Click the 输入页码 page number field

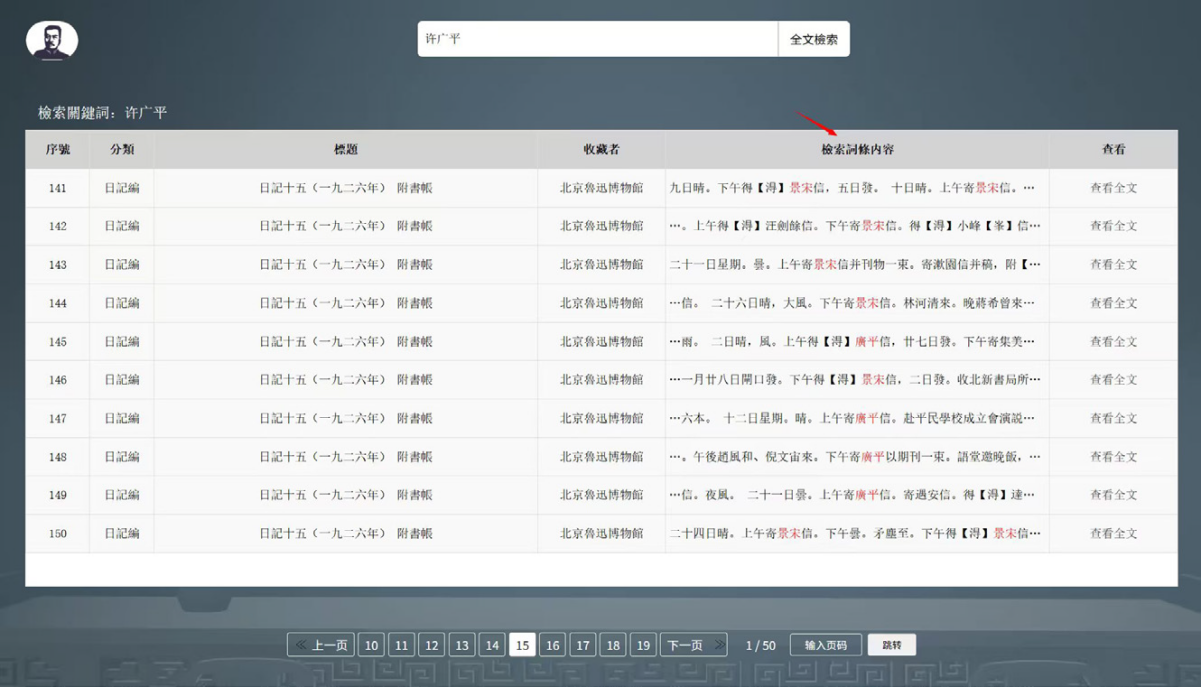(825, 645)
